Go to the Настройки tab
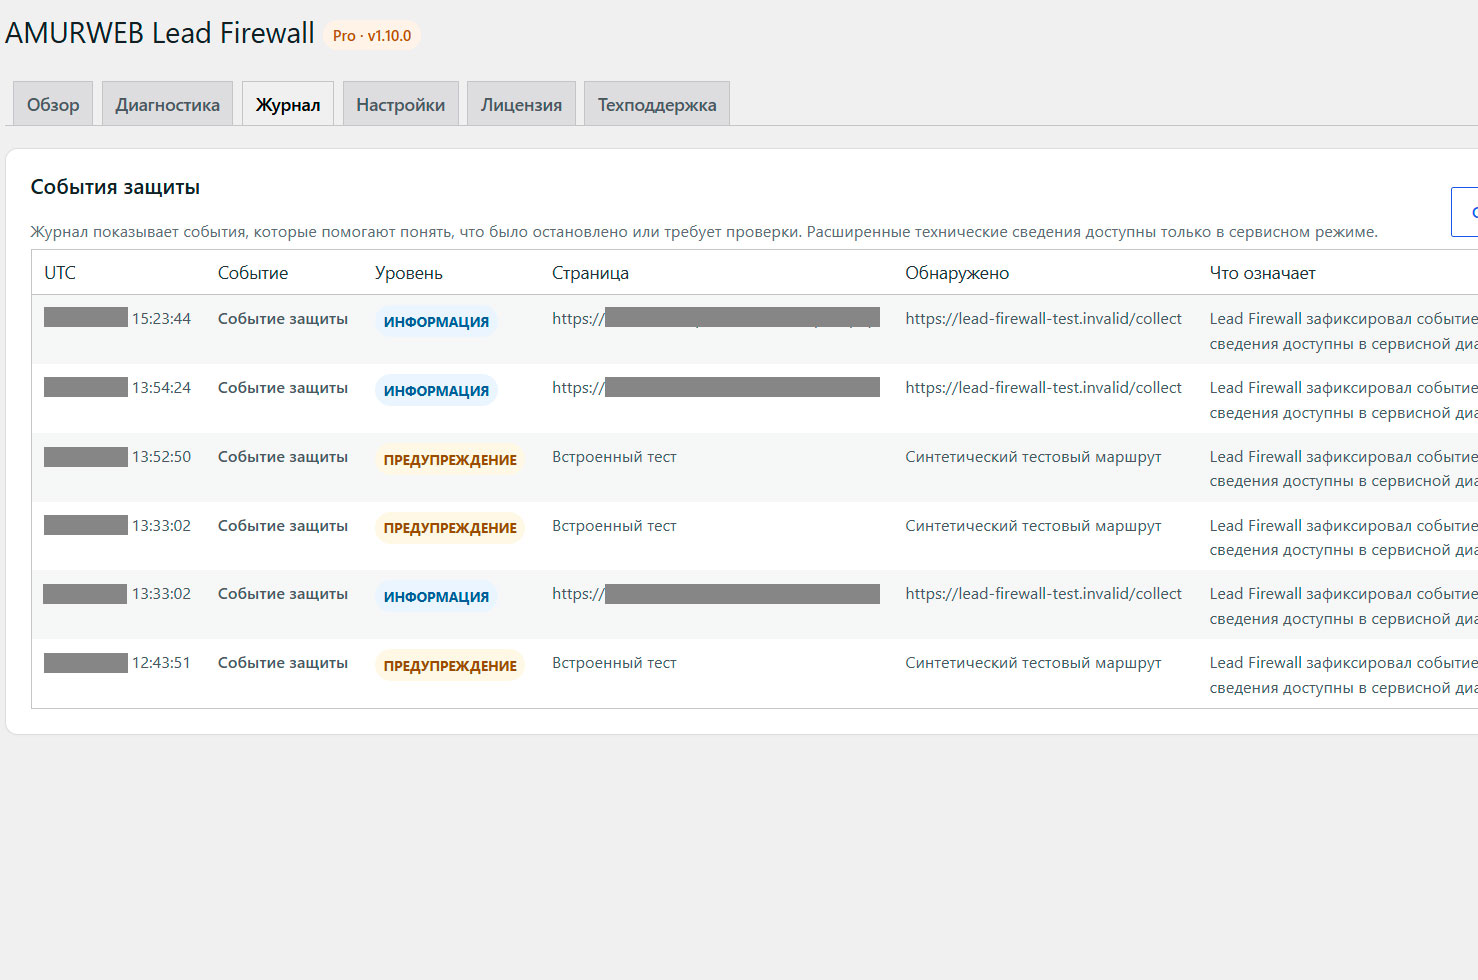The image size is (1478, 980). (400, 104)
